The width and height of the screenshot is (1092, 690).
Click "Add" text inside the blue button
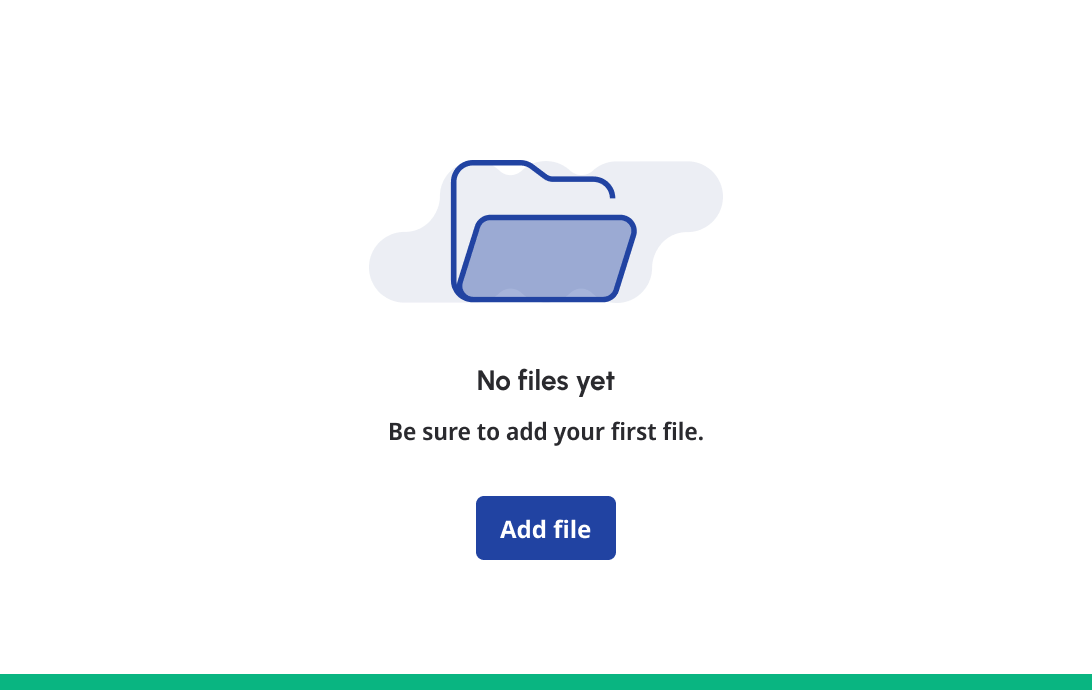pyautogui.click(x=522, y=529)
